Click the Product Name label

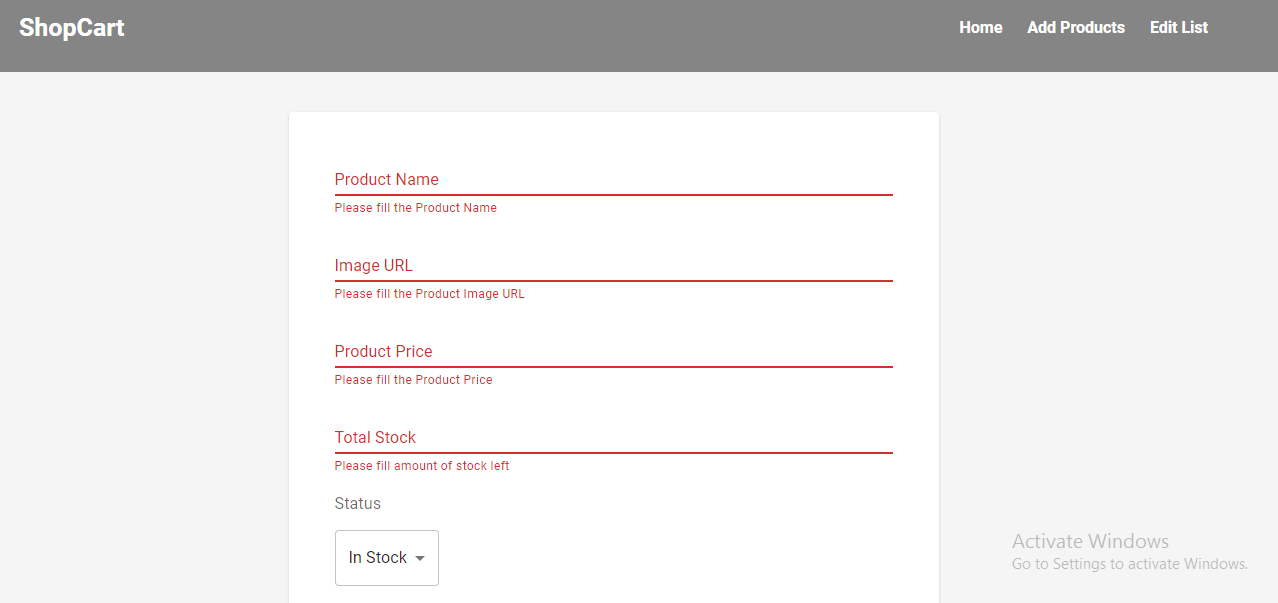[387, 179]
